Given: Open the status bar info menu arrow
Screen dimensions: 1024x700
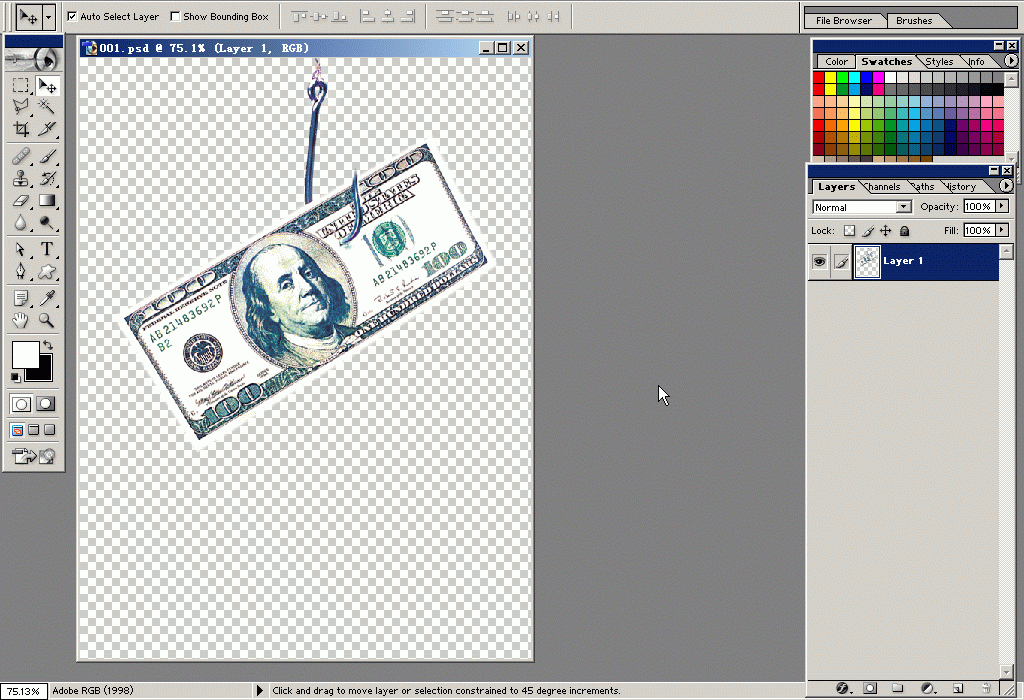Looking at the screenshot, I should point(259,690).
